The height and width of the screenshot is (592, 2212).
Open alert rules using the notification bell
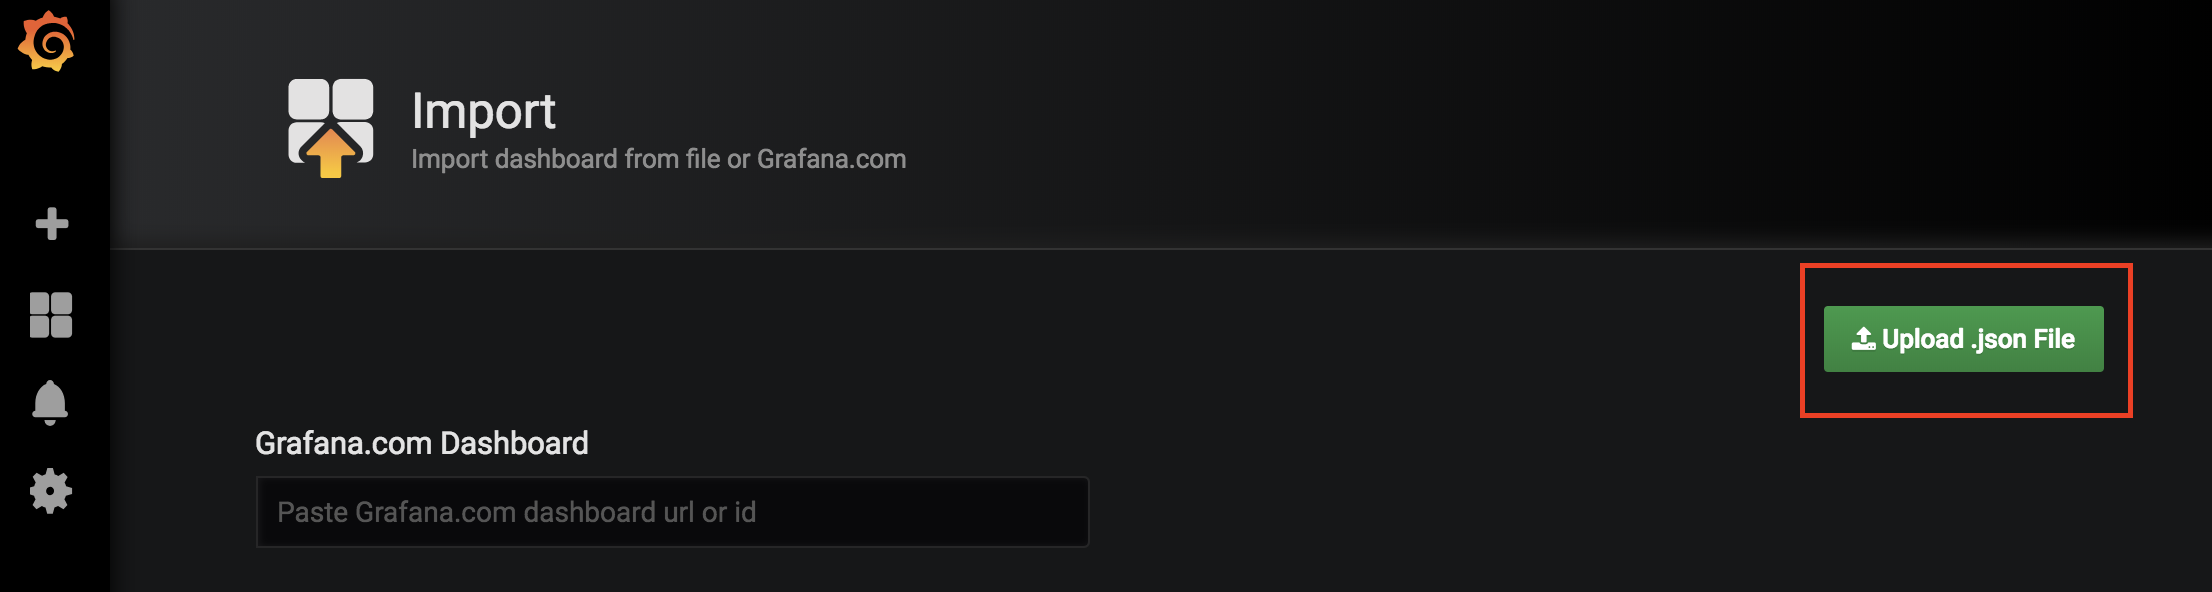tap(52, 402)
